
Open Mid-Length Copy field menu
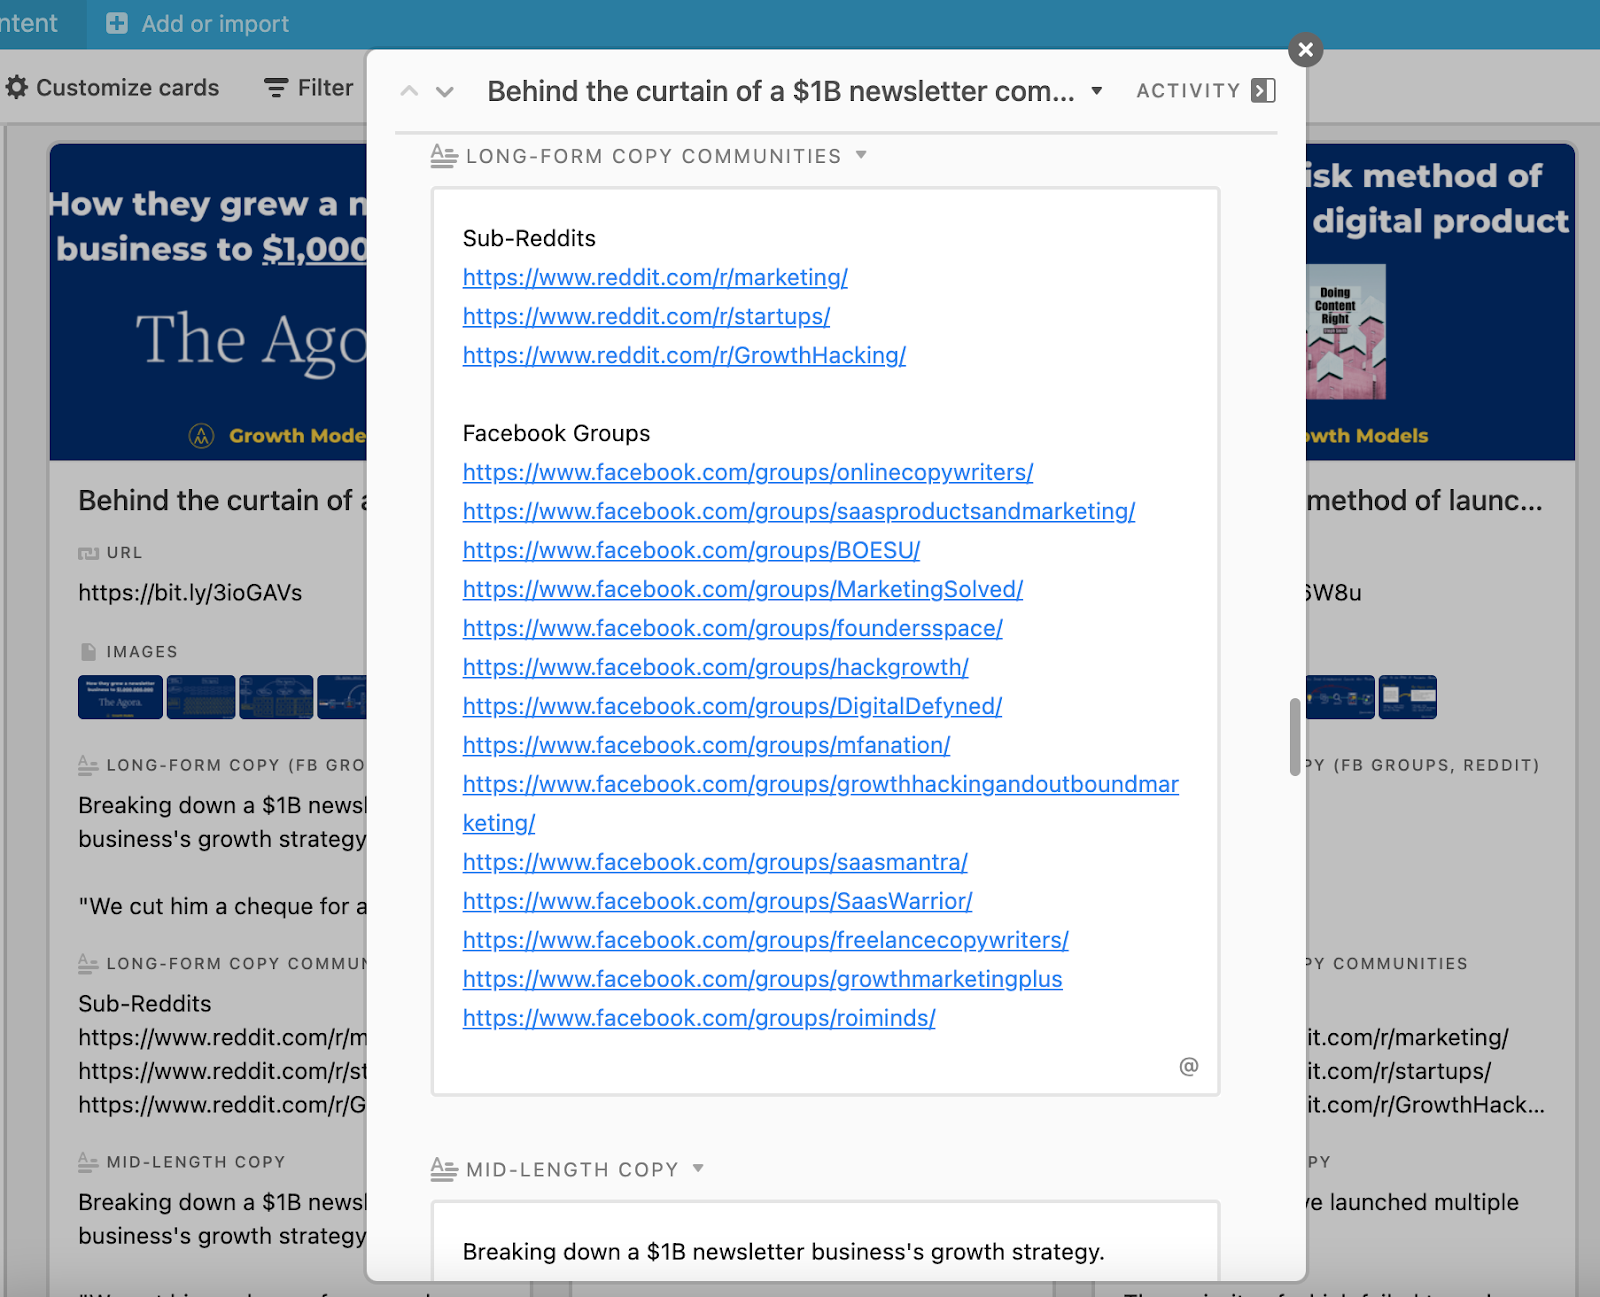tap(698, 1168)
